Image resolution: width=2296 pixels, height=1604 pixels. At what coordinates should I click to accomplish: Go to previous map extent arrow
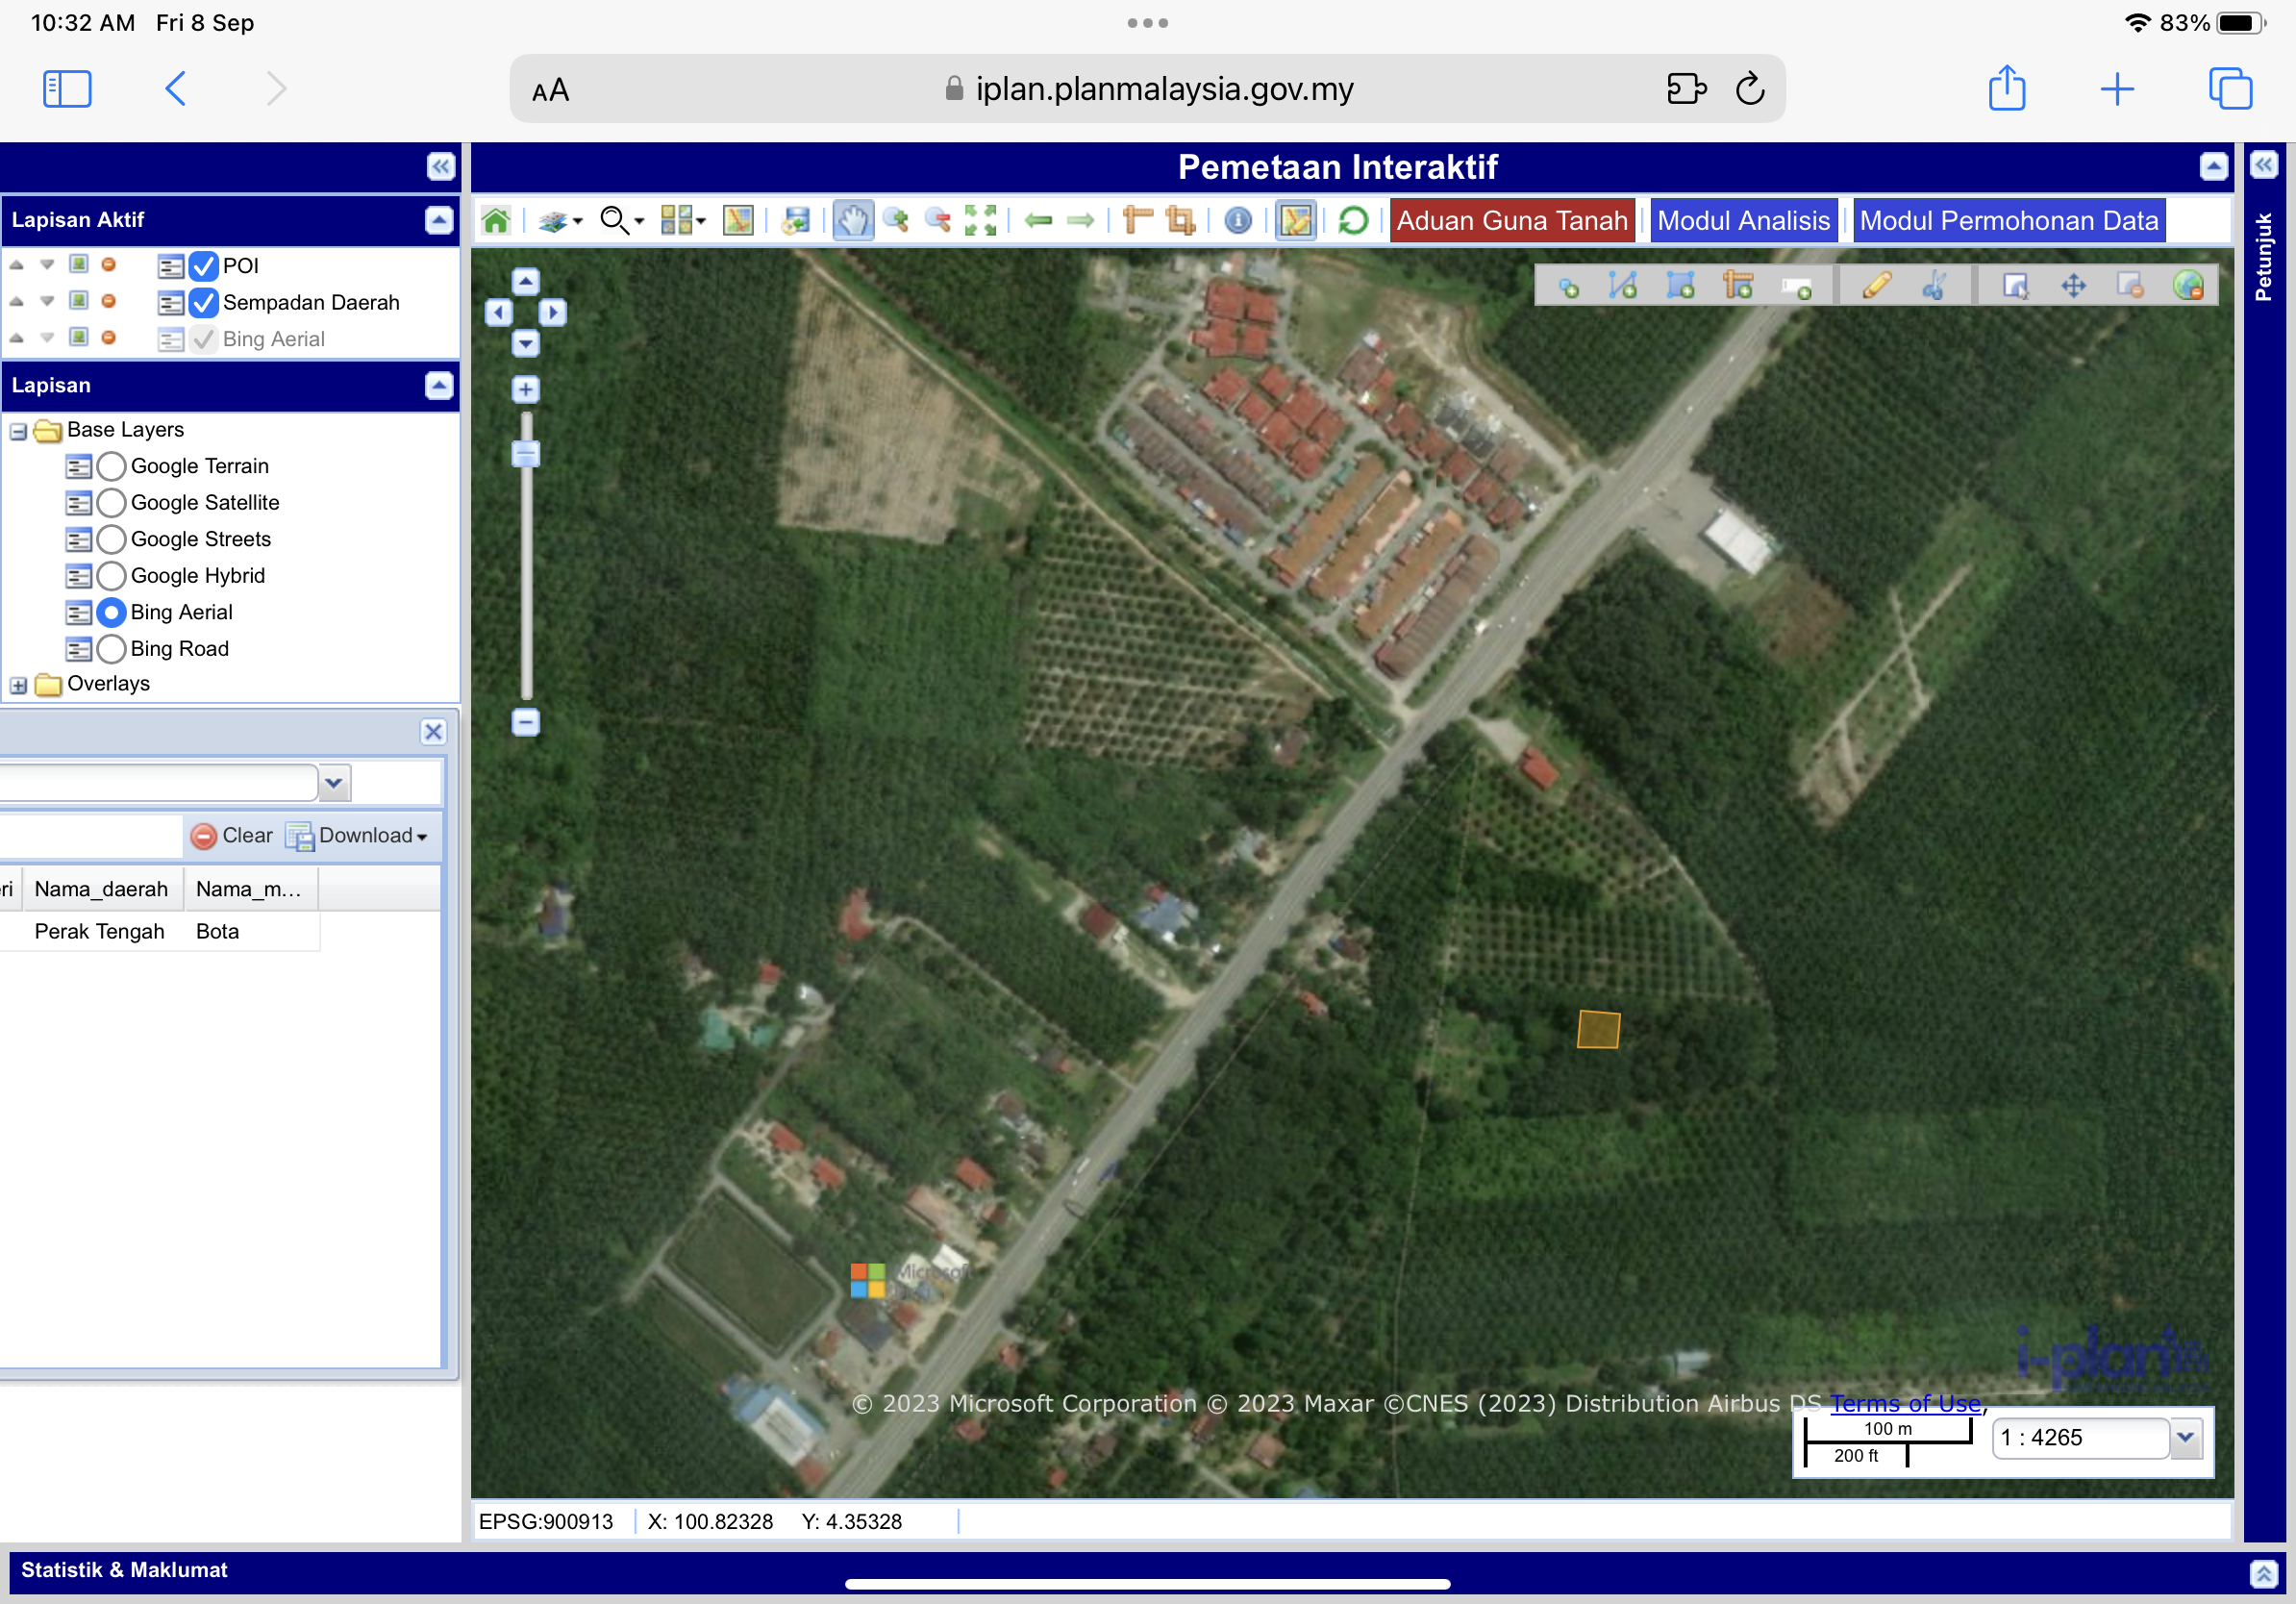coord(1039,220)
